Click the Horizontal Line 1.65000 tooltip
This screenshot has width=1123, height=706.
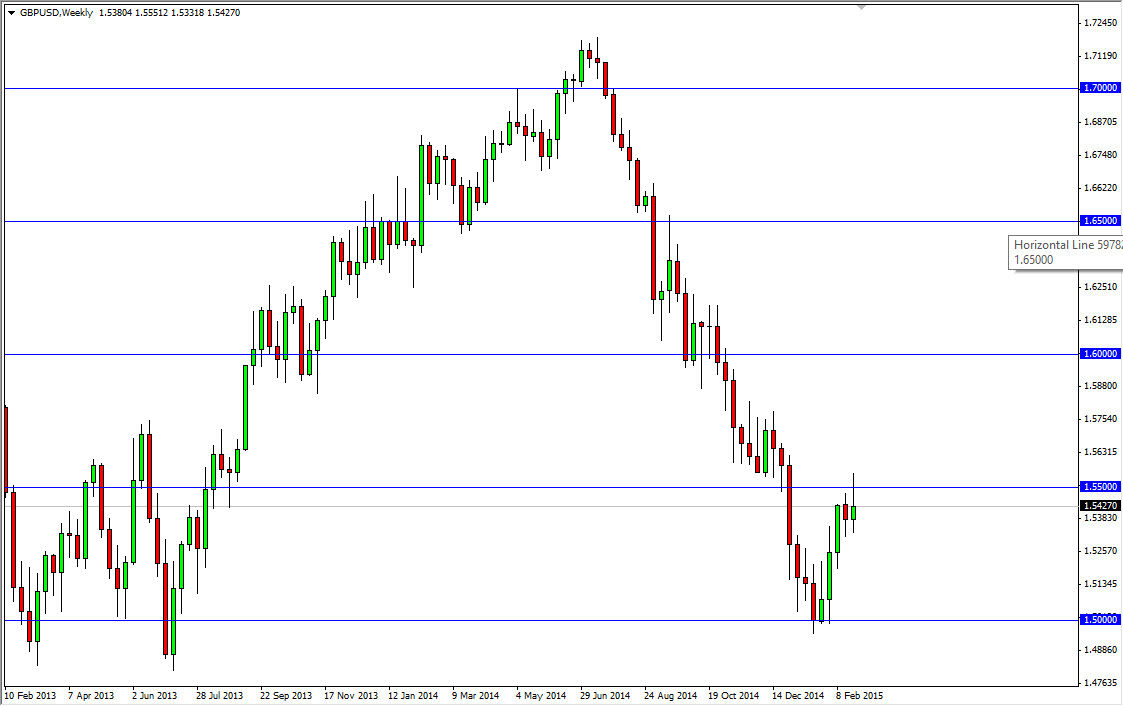click(x=1063, y=251)
